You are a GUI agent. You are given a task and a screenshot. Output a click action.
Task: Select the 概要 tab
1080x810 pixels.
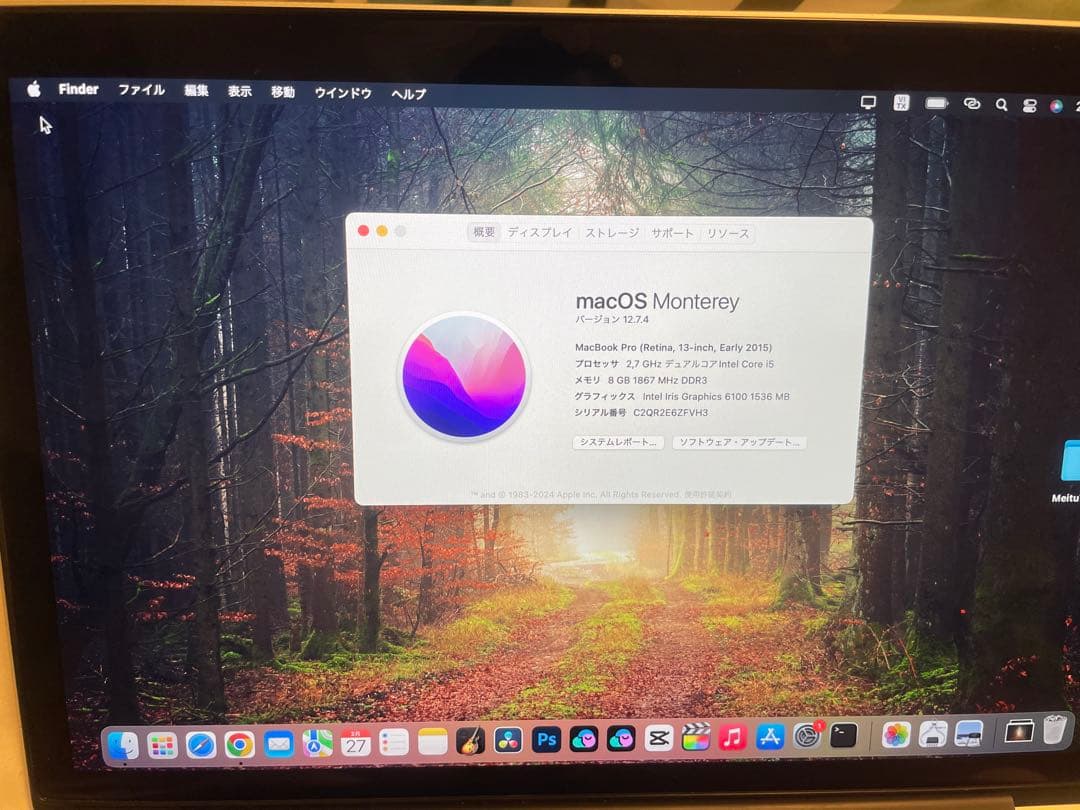tap(484, 232)
